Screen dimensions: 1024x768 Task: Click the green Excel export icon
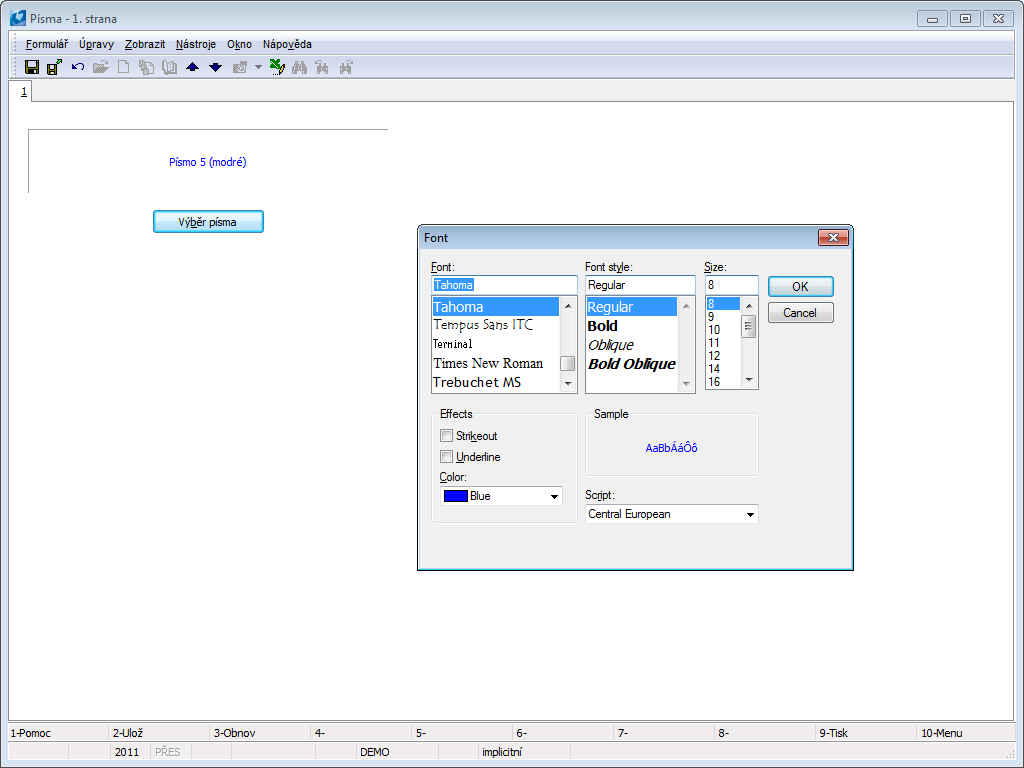[x=277, y=67]
